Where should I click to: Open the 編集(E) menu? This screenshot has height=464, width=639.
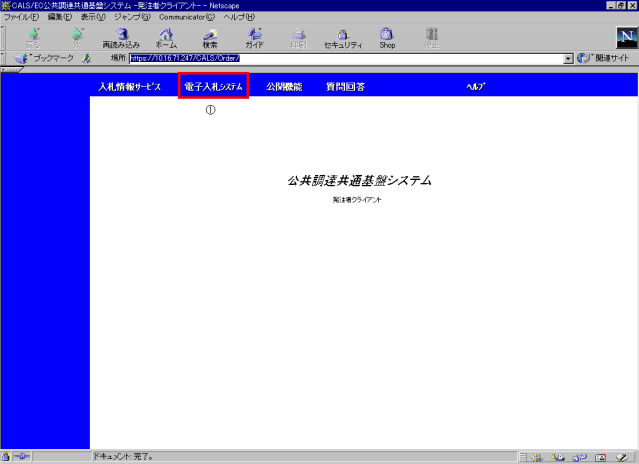pos(59,17)
